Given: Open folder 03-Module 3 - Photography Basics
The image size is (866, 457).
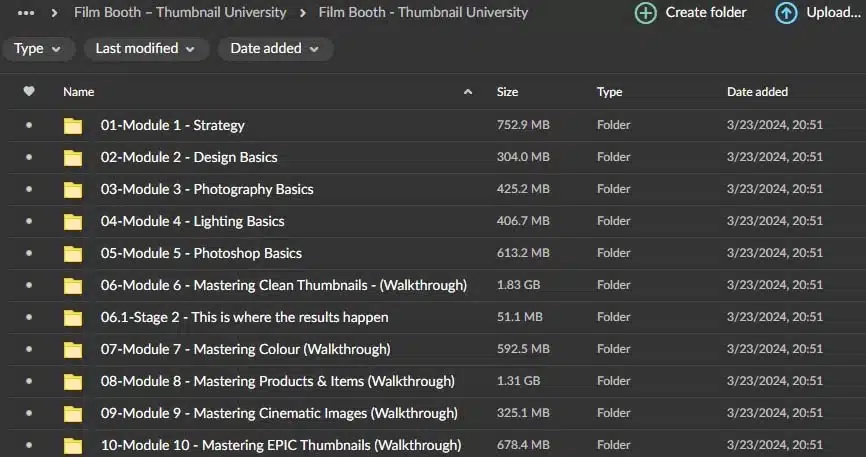Looking at the screenshot, I should pos(207,190).
